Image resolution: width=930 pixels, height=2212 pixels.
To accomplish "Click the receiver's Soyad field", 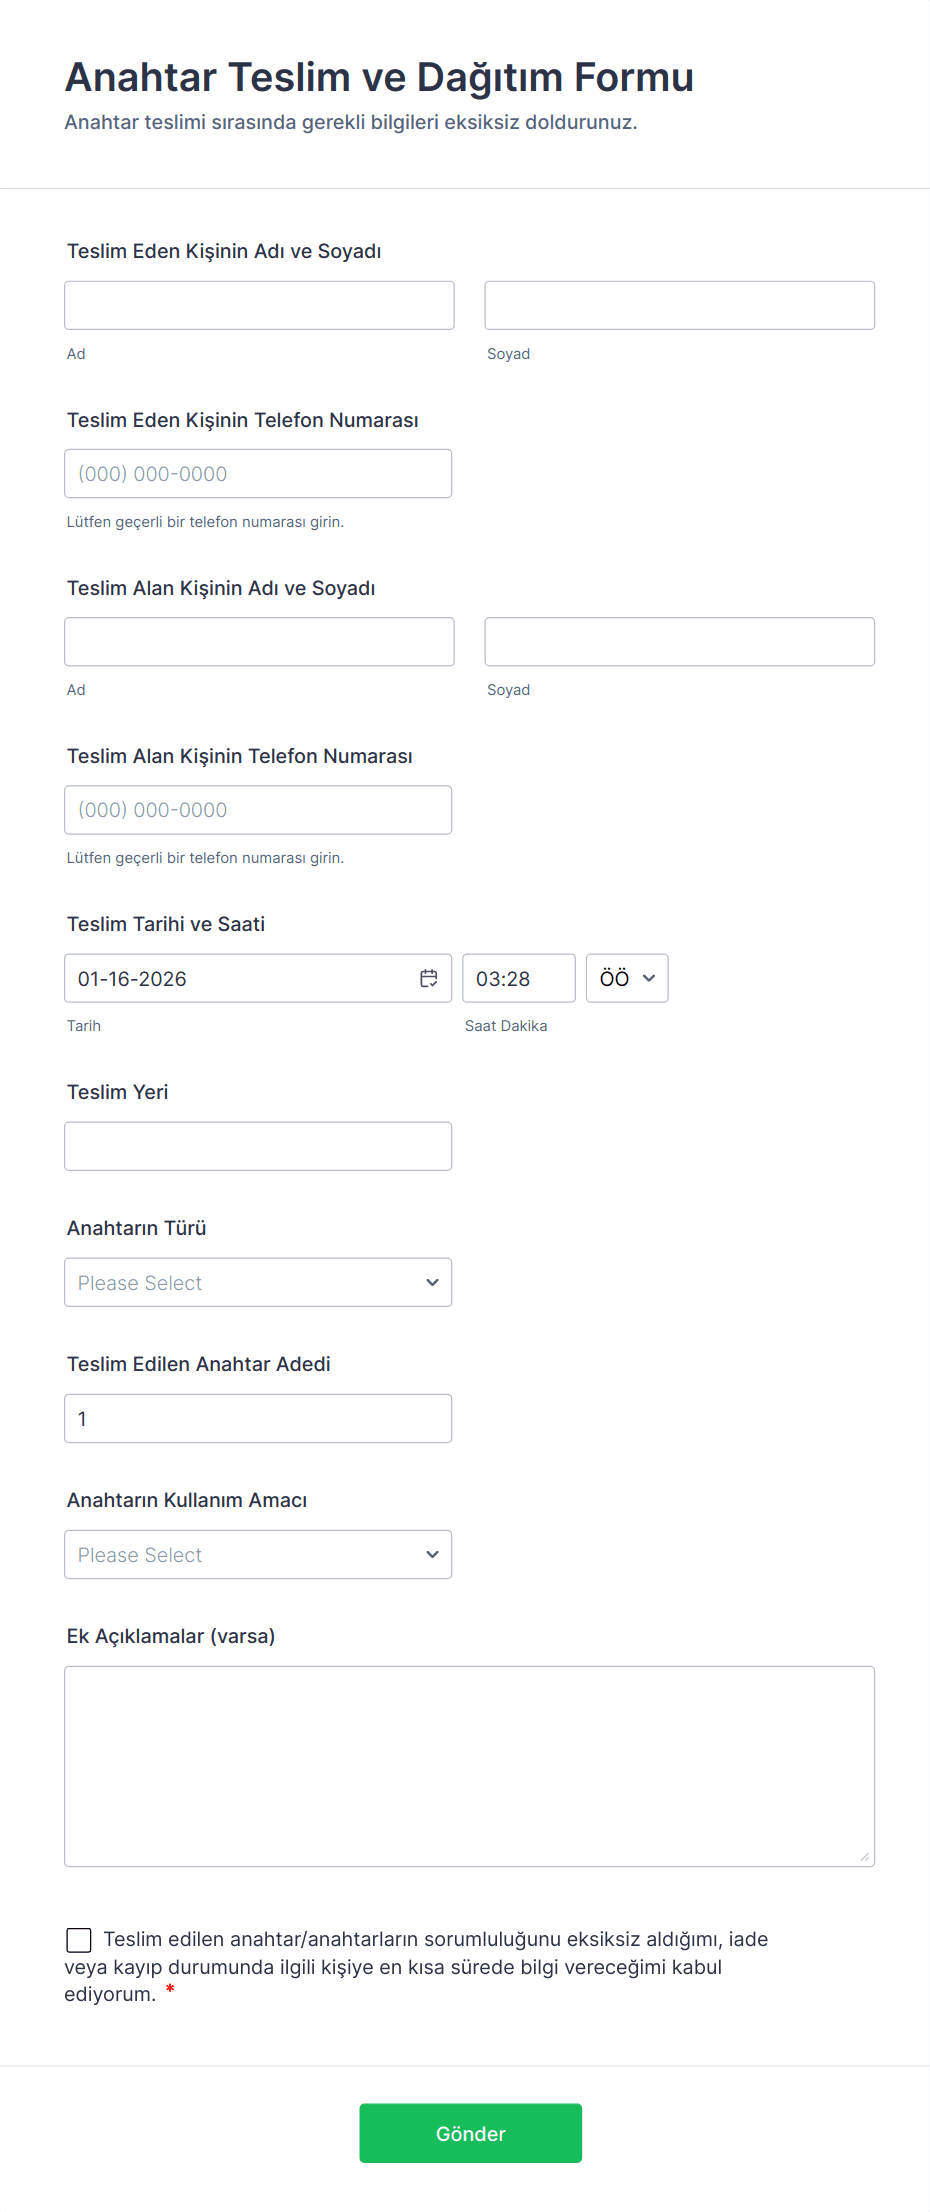I will coord(679,641).
